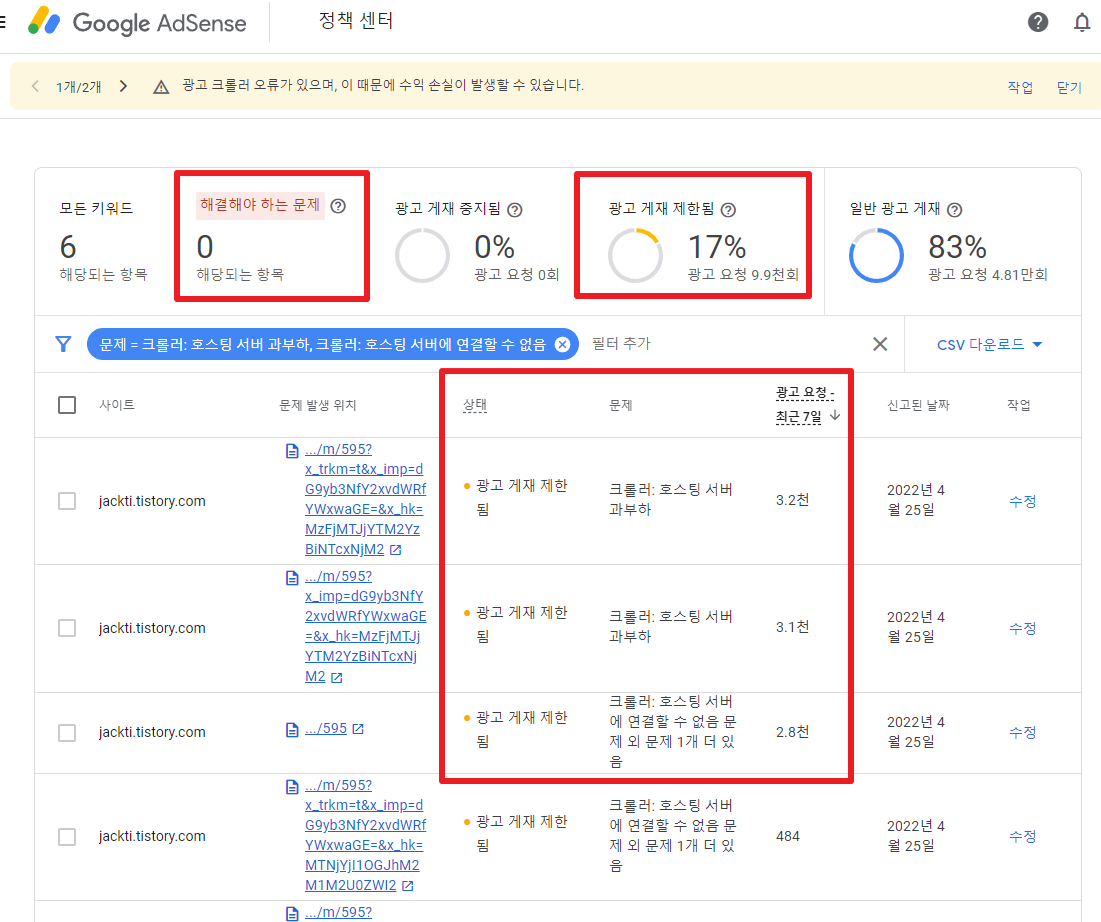The width and height of the screenshot is (1101, 922).
Task: Open the .../595 URL link
Action: (x=326, y=729)
